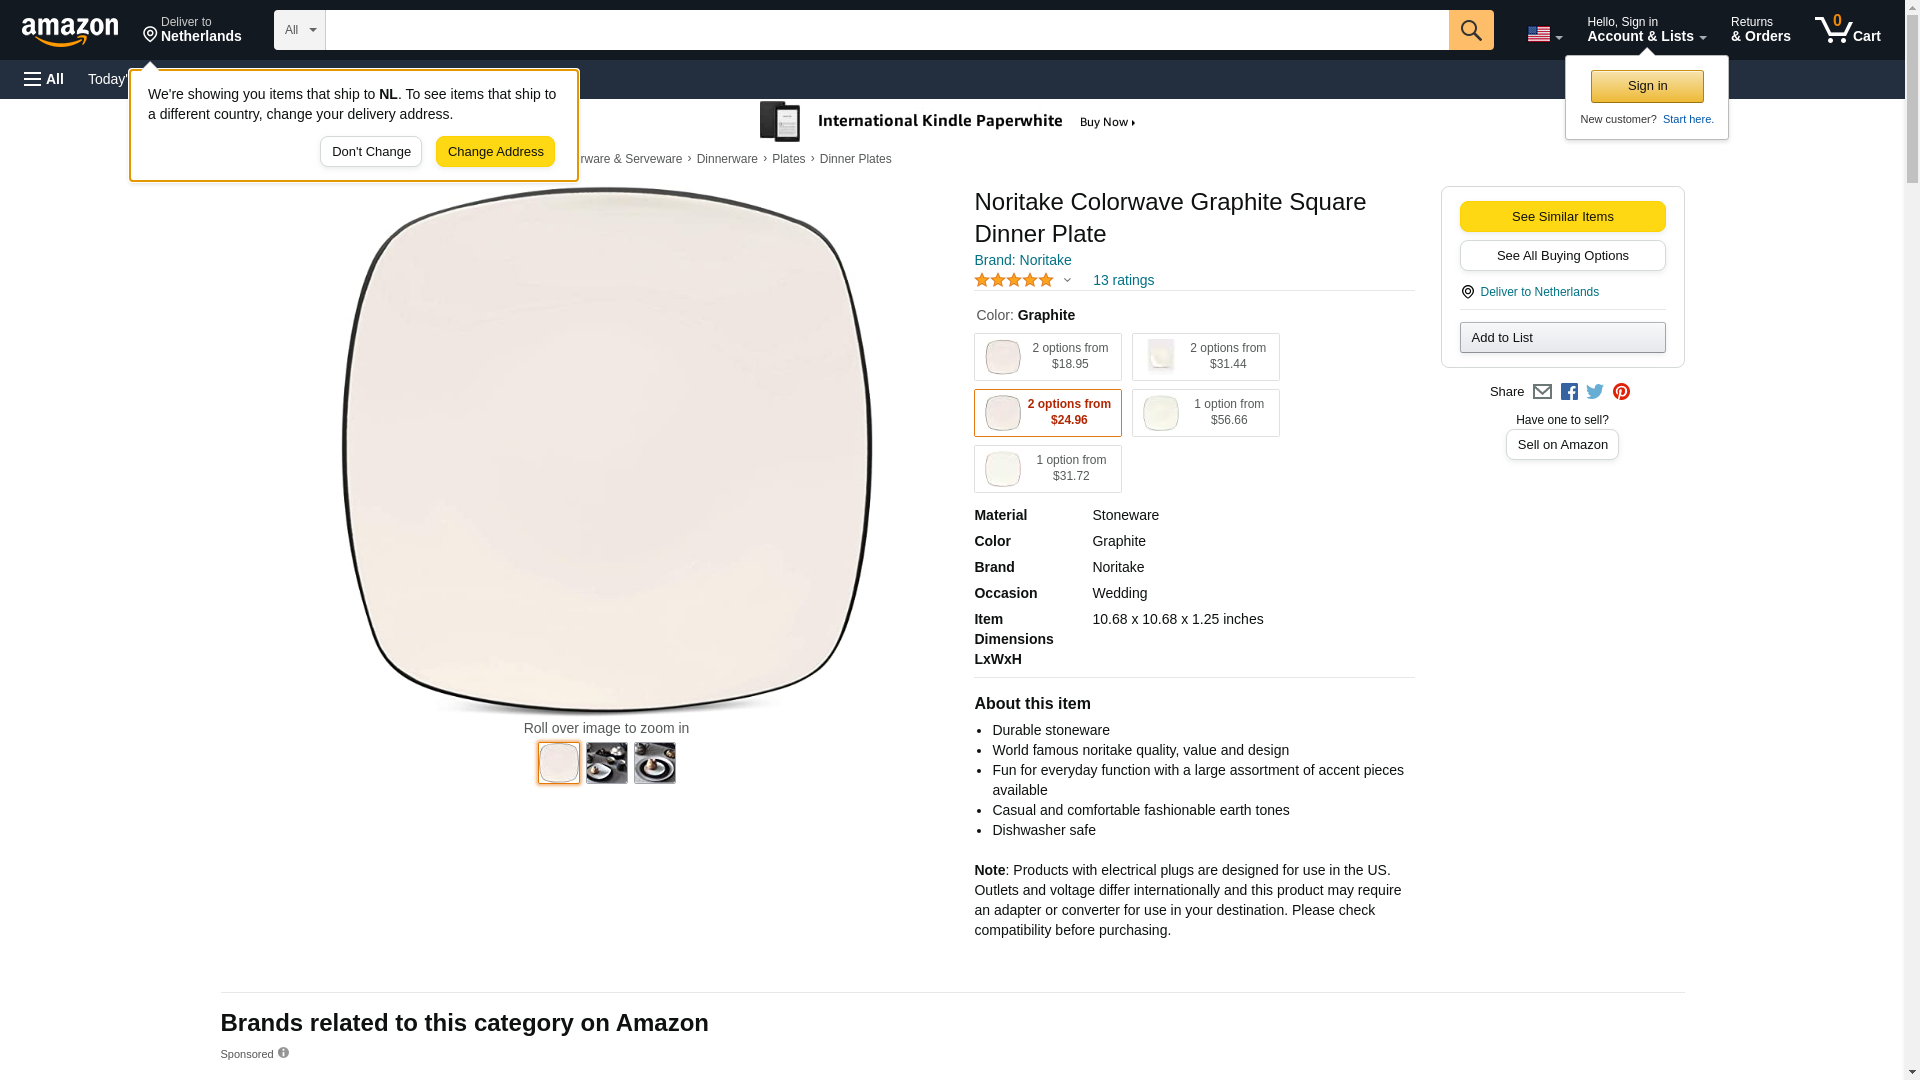The width and height of the screenshot is (1920, 1080).
Task: Open the shopping cart
Action: click(1847, 30)
